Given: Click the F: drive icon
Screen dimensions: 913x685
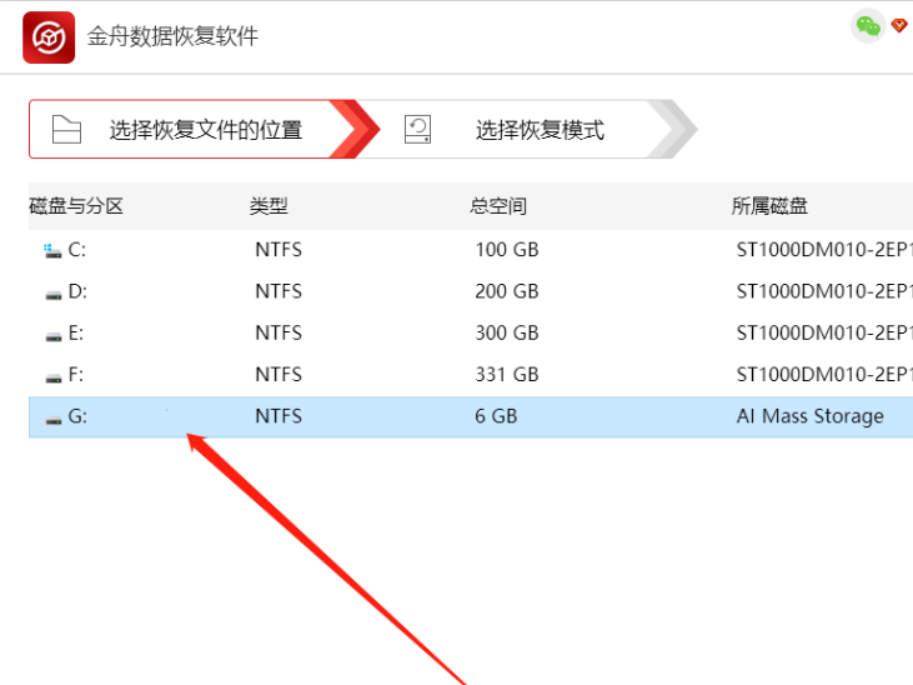Looking at the screenshot, I should (54, 379).
